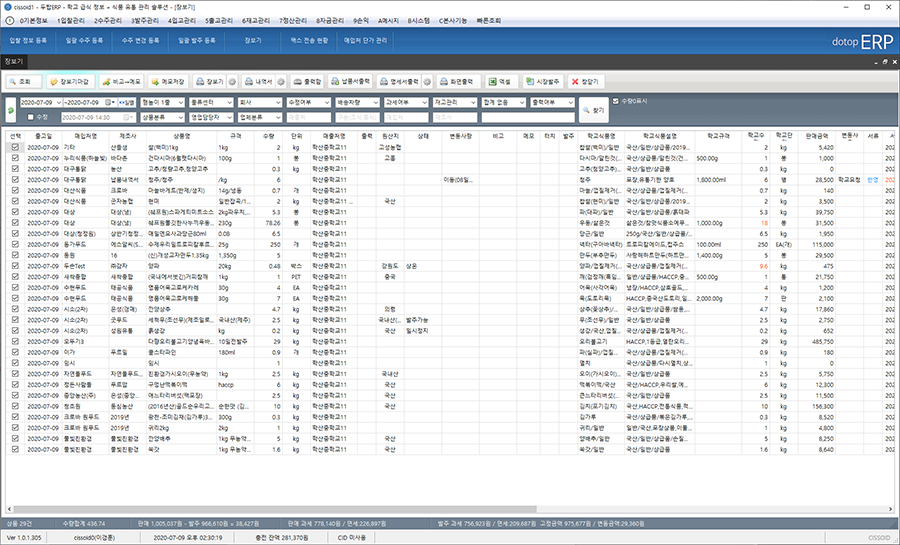The width and height of the screenshot is (900, 545).
Task: Click the 찾기 find button
Action: tap(594, 110)
